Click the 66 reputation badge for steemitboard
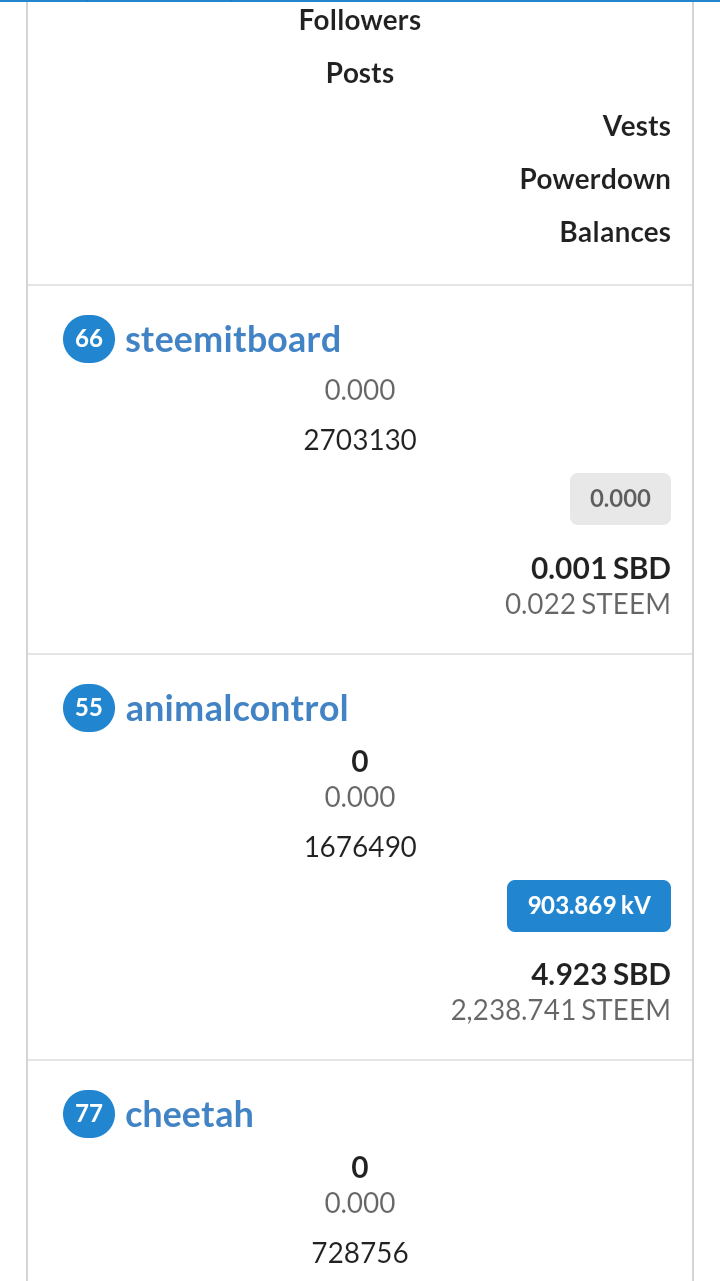Image resolution: width=720 pixels, height=1281 pixels. pyautogui.click(x=89, y=339)
